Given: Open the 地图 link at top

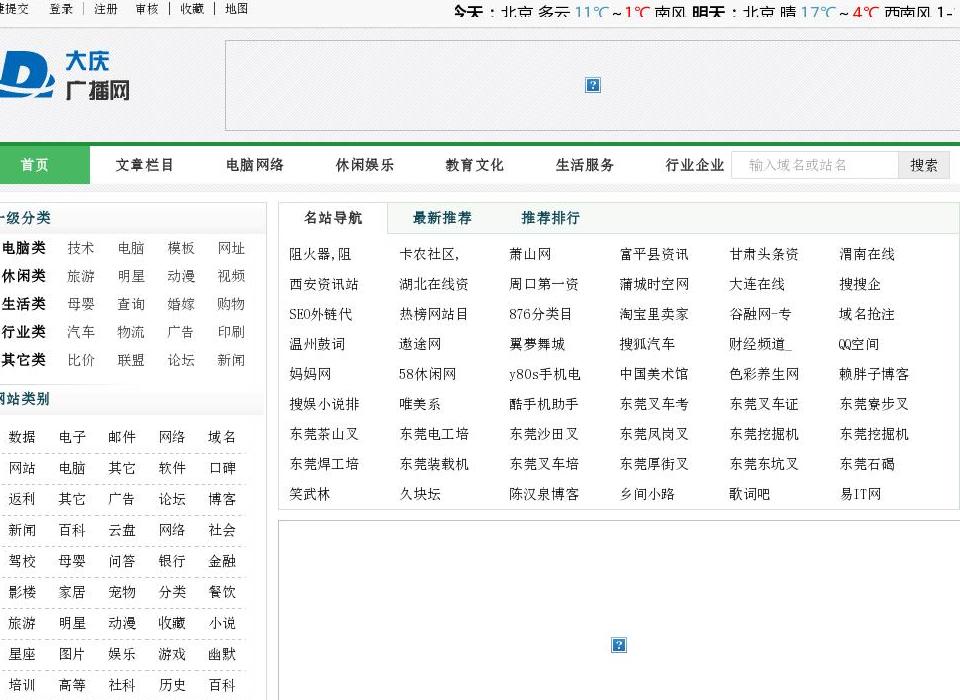Looking at the screenshot, I should tap(236, 9).
